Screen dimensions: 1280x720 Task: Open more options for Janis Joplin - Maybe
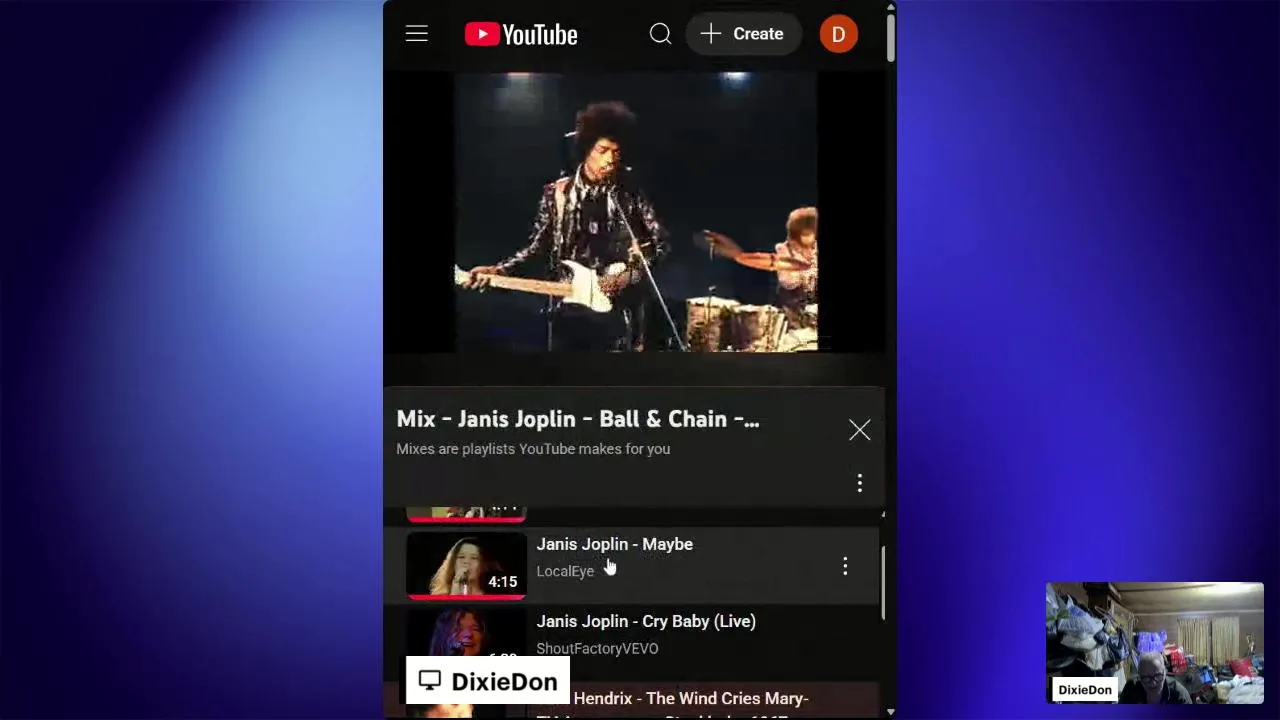(845, 566)
